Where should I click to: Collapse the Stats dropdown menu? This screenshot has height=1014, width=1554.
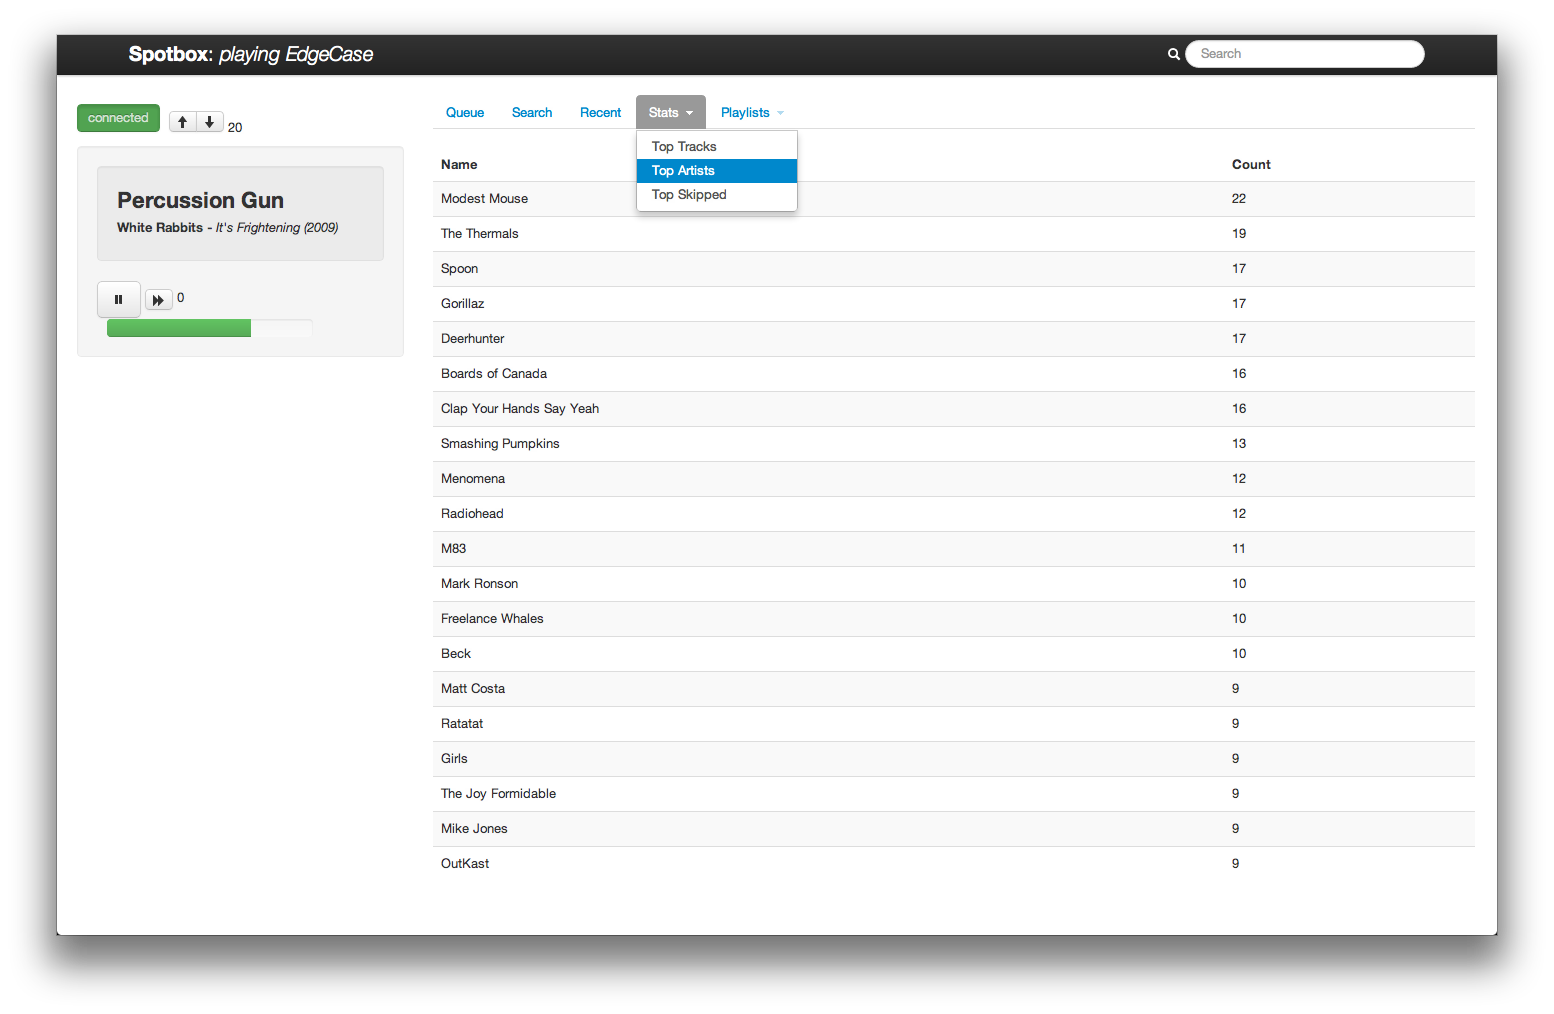[x=670, y=112]
